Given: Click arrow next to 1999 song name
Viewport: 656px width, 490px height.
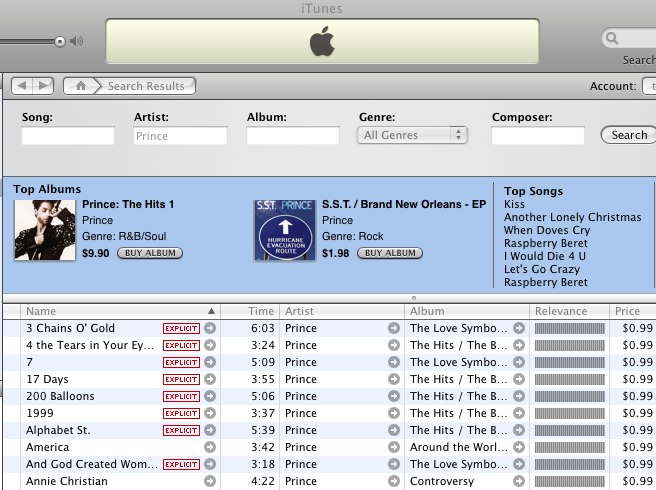Looking at the screenshot, I should tap(210, 413).
